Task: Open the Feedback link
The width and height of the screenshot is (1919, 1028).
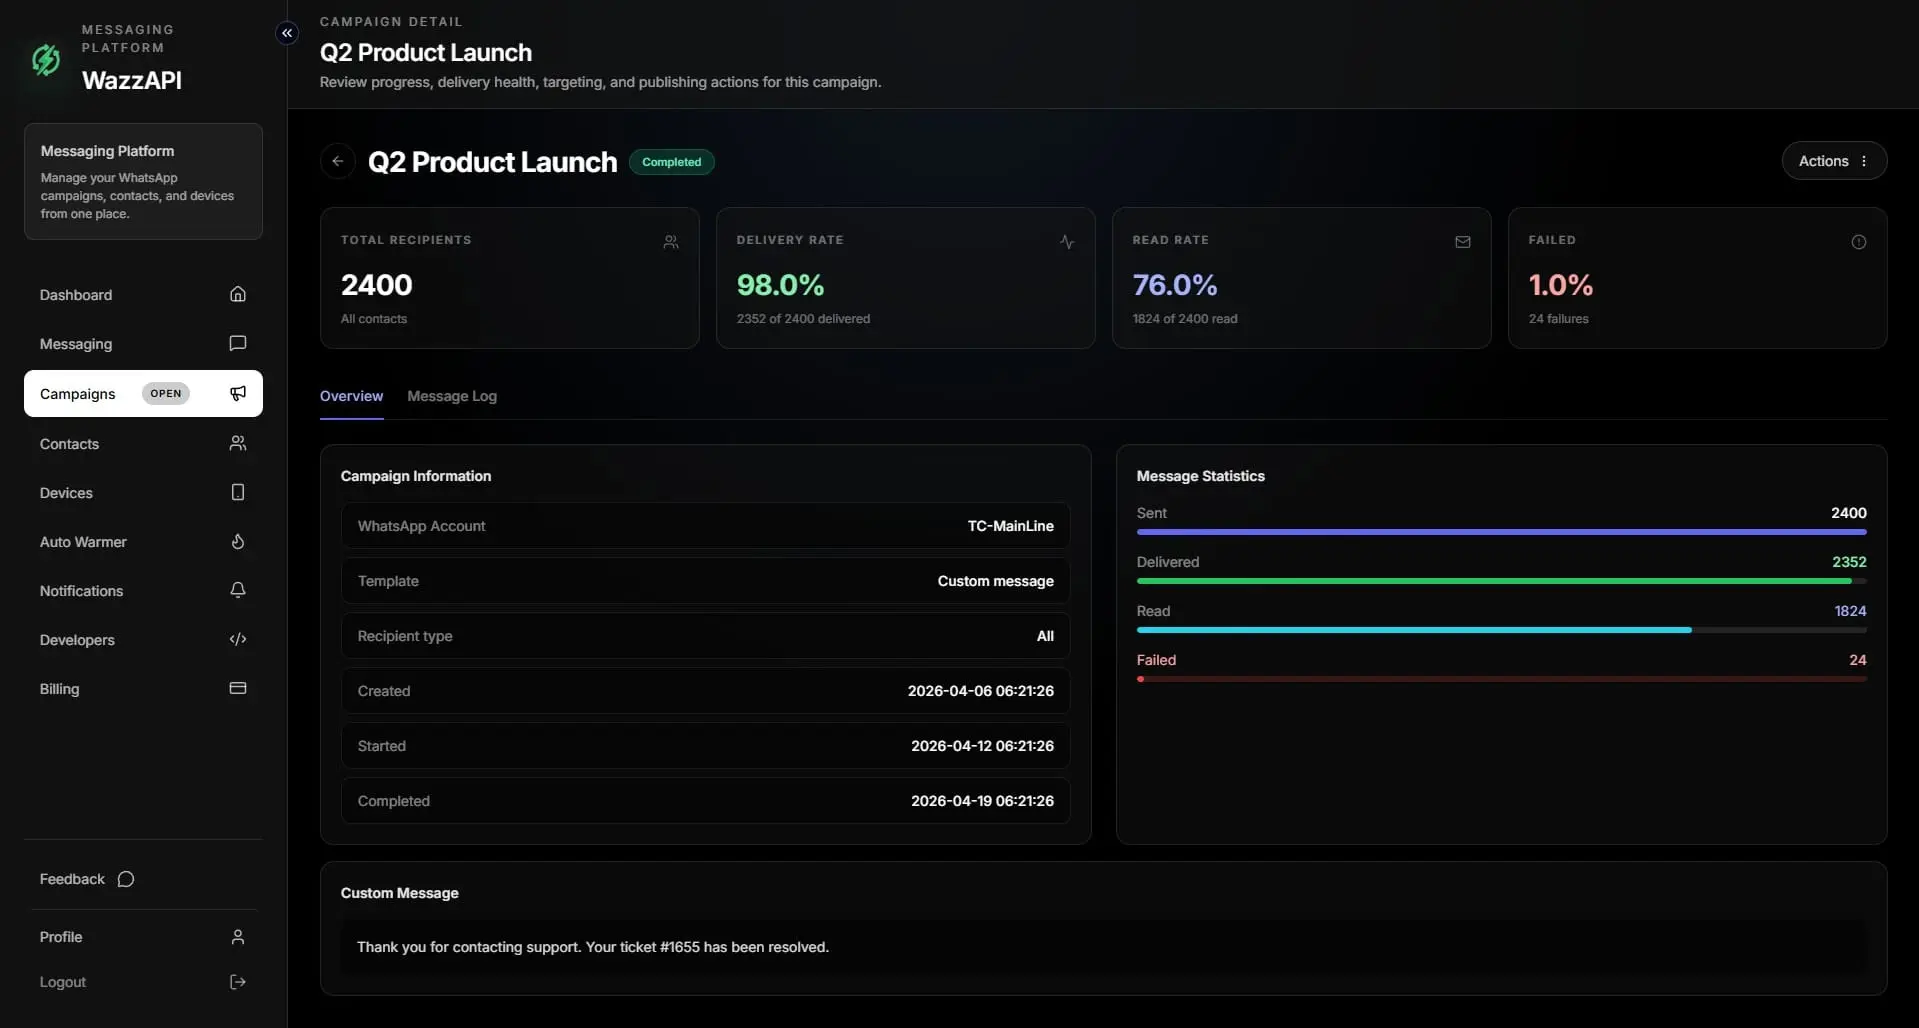Action: pos(87,879)
